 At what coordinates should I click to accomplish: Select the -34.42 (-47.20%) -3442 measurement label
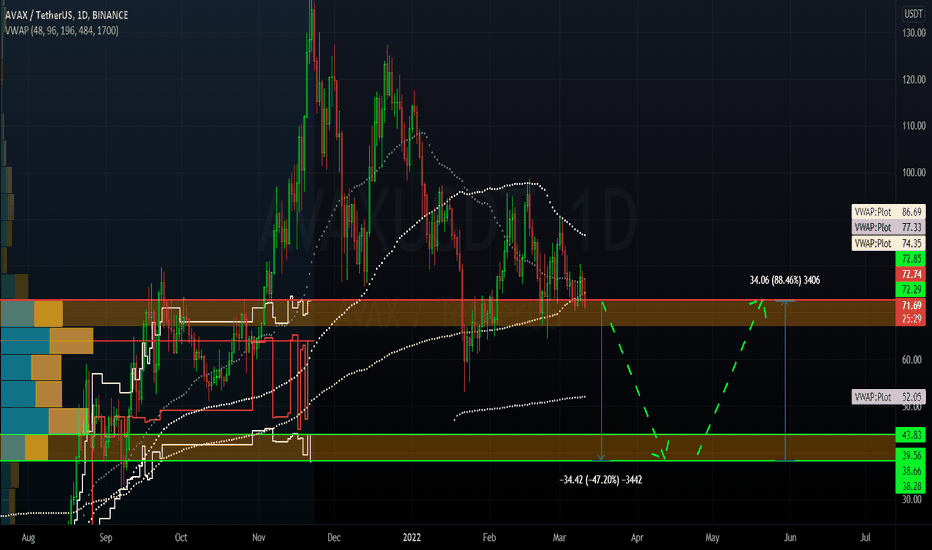pos(601,480)
